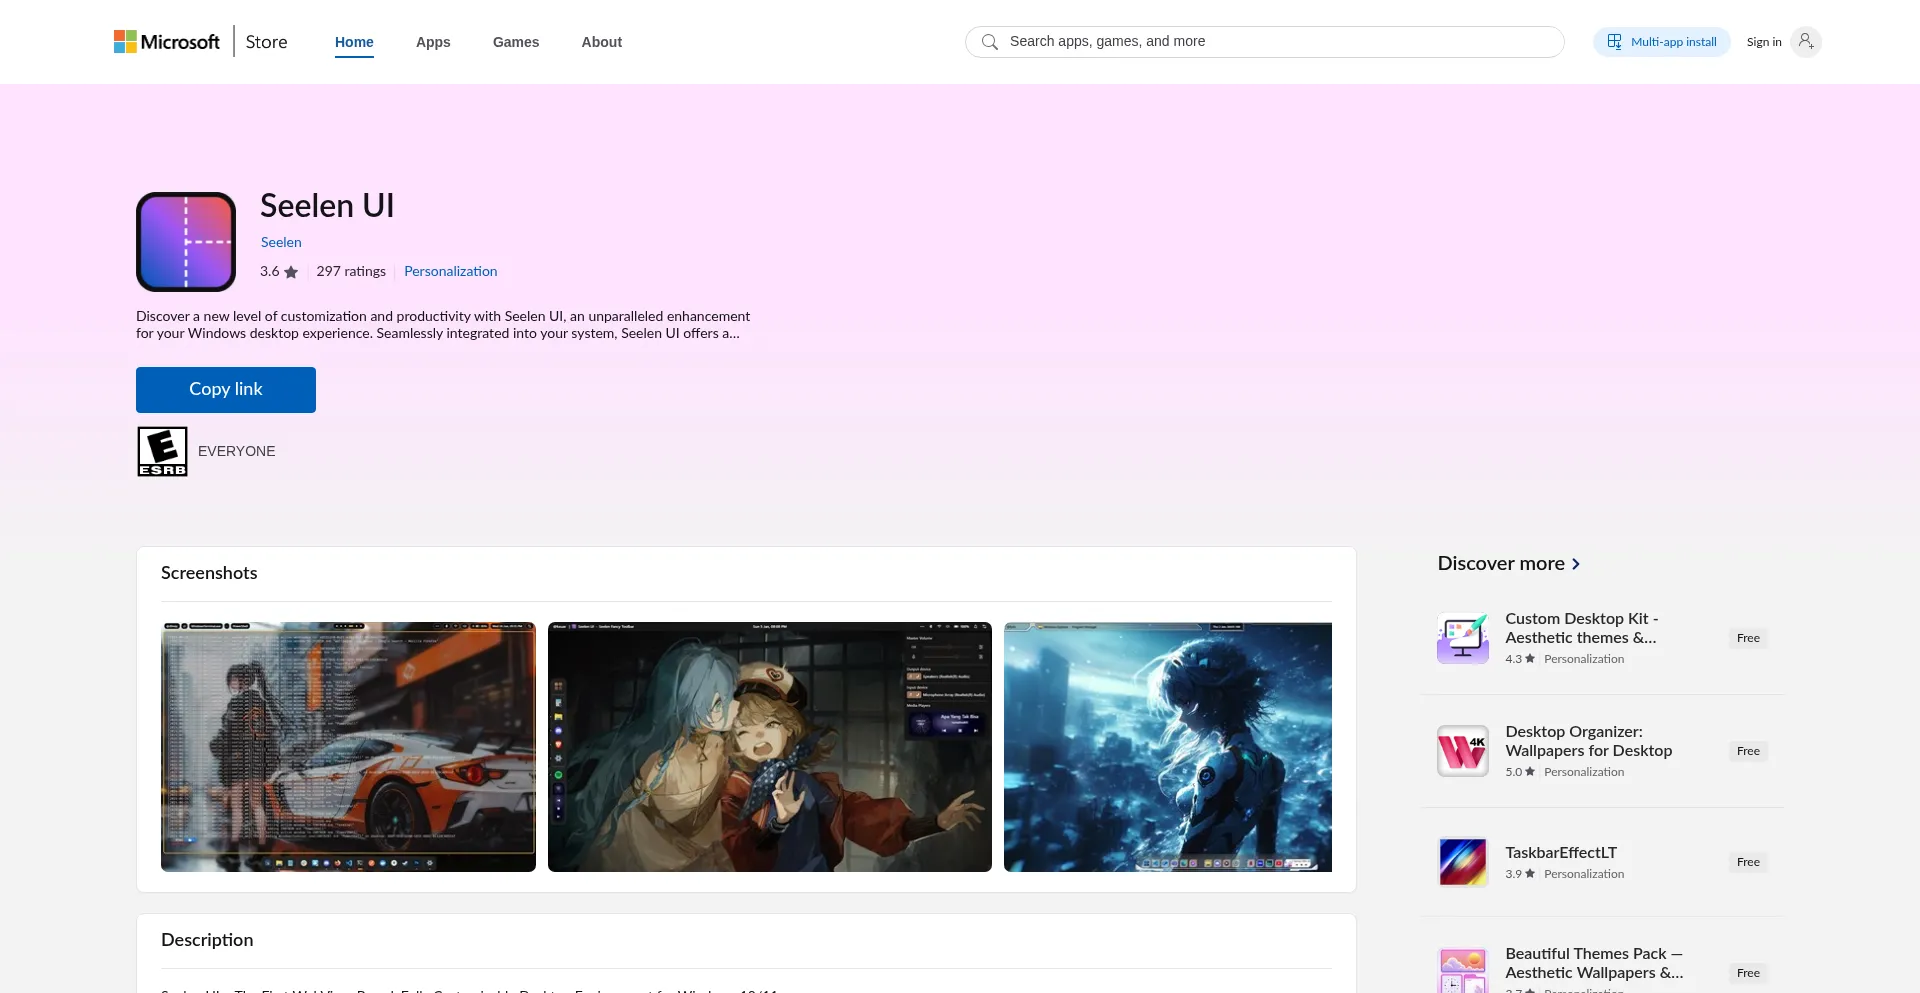Viewport: 1920px width, 993px height.
Task: Click the Seelen UI description text
Action: click(x=443, y=325)
